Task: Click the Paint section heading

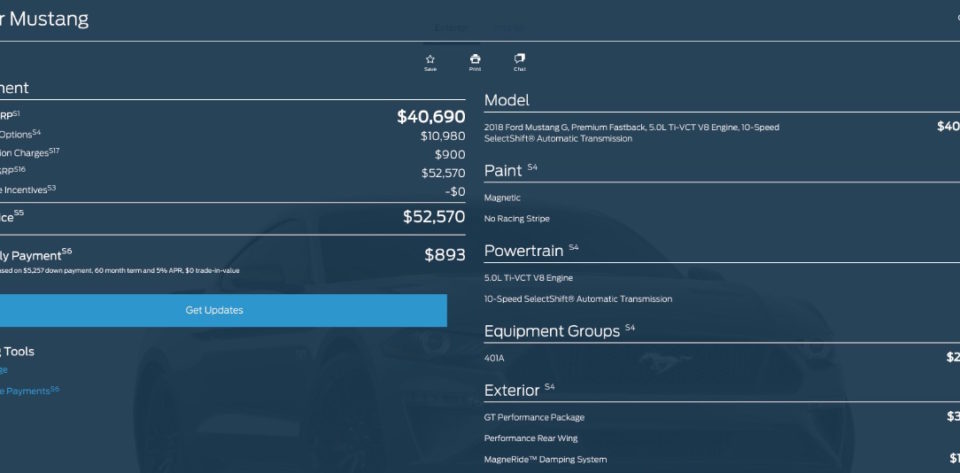Action: (503, 171)
